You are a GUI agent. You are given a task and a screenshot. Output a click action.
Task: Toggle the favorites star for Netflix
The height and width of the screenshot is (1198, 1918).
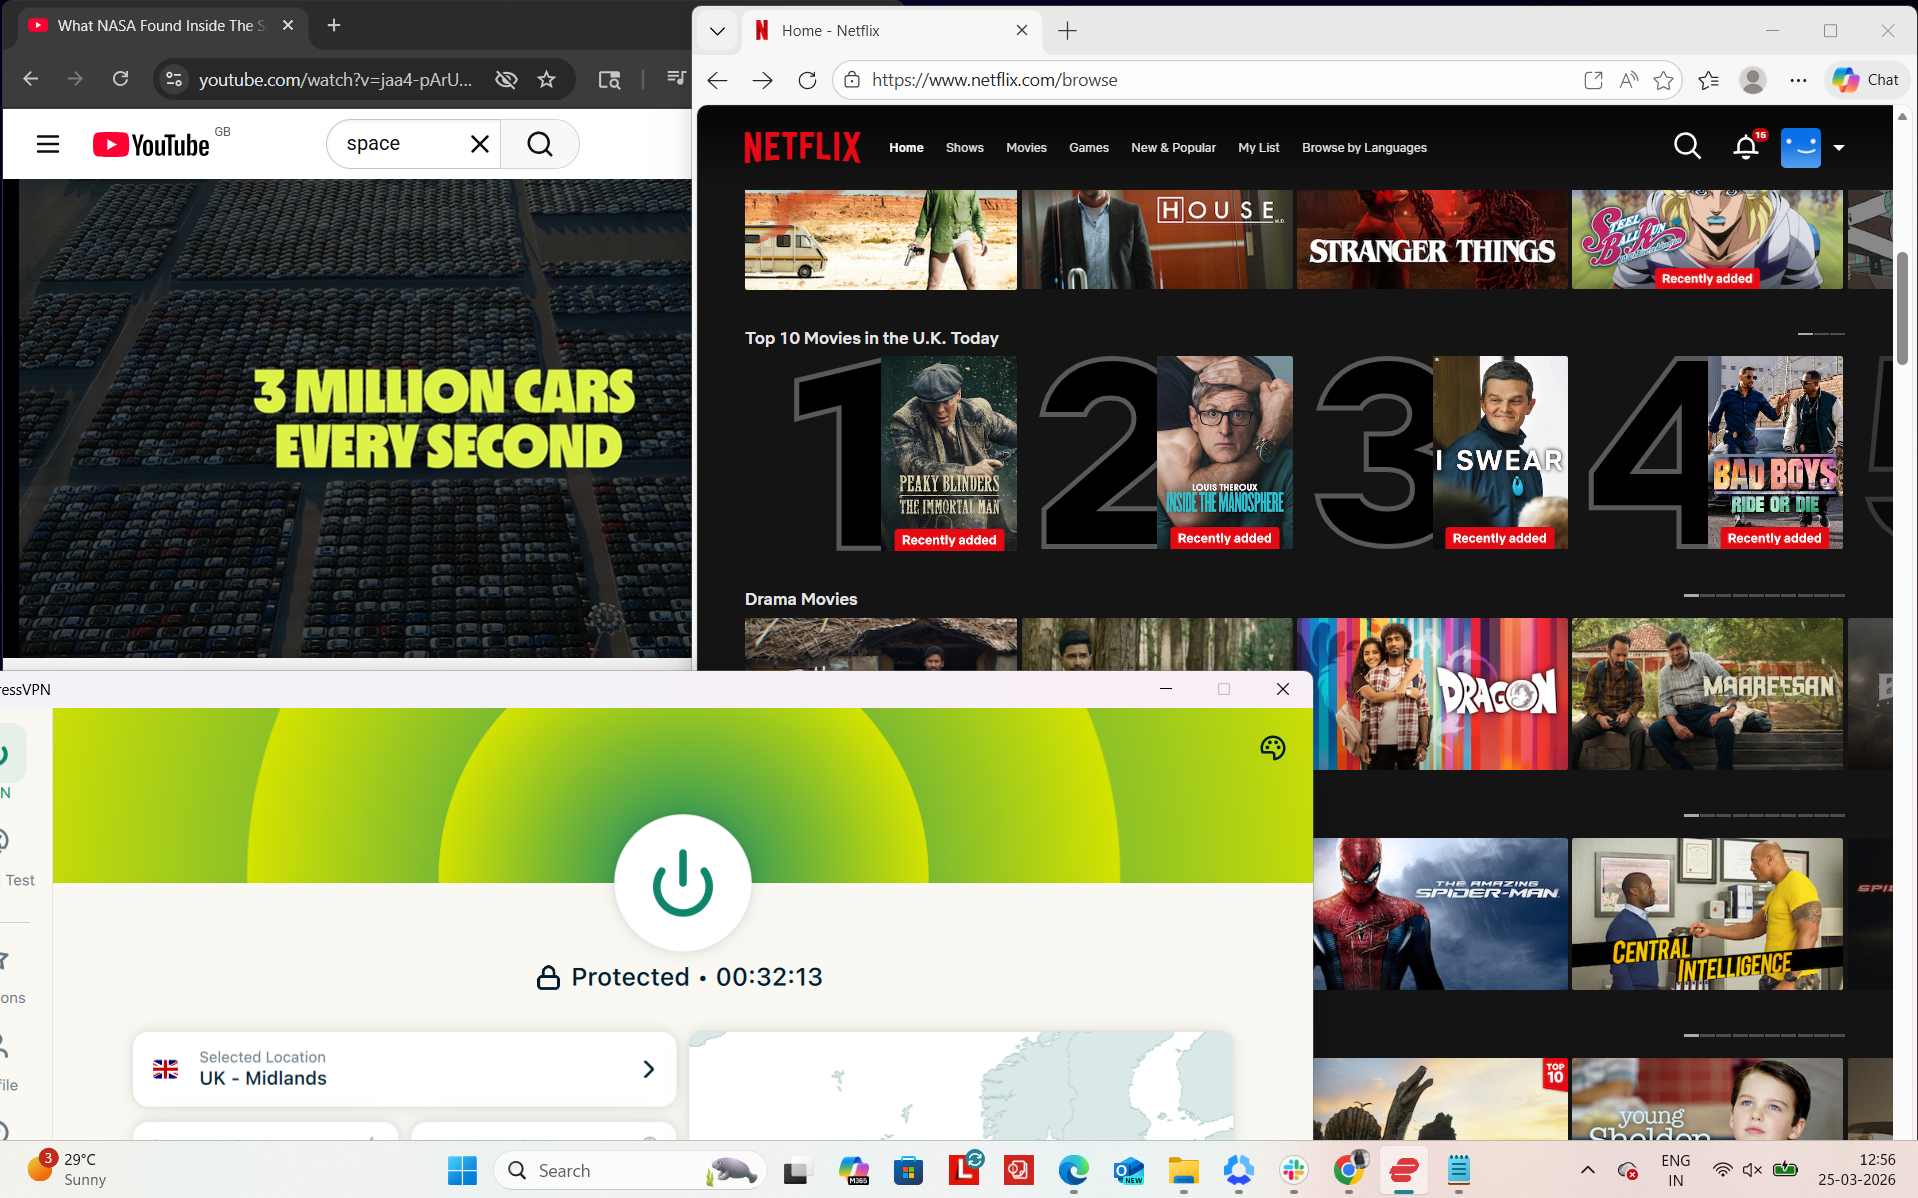[1664, 80]
